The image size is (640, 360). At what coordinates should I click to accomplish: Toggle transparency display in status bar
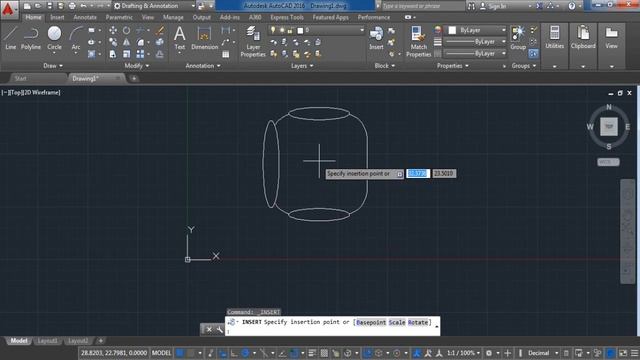324,353
